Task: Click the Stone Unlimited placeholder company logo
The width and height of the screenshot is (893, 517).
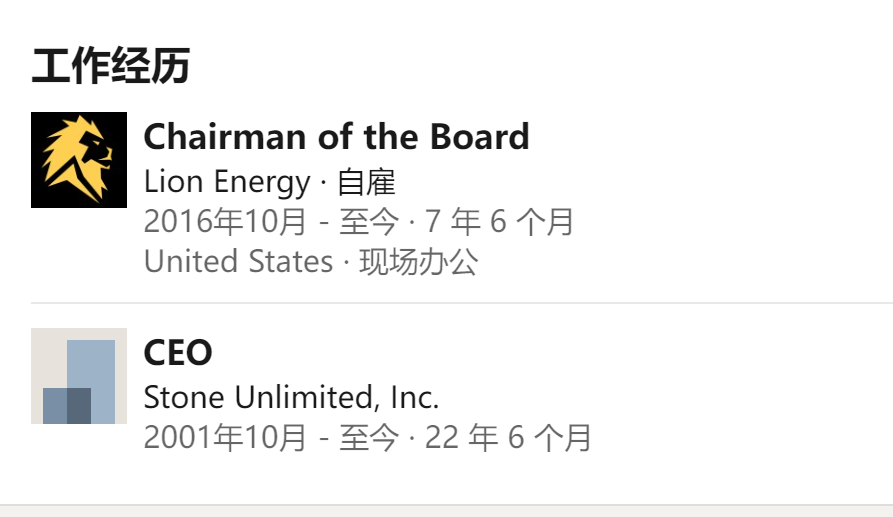Action: (79, 376)
